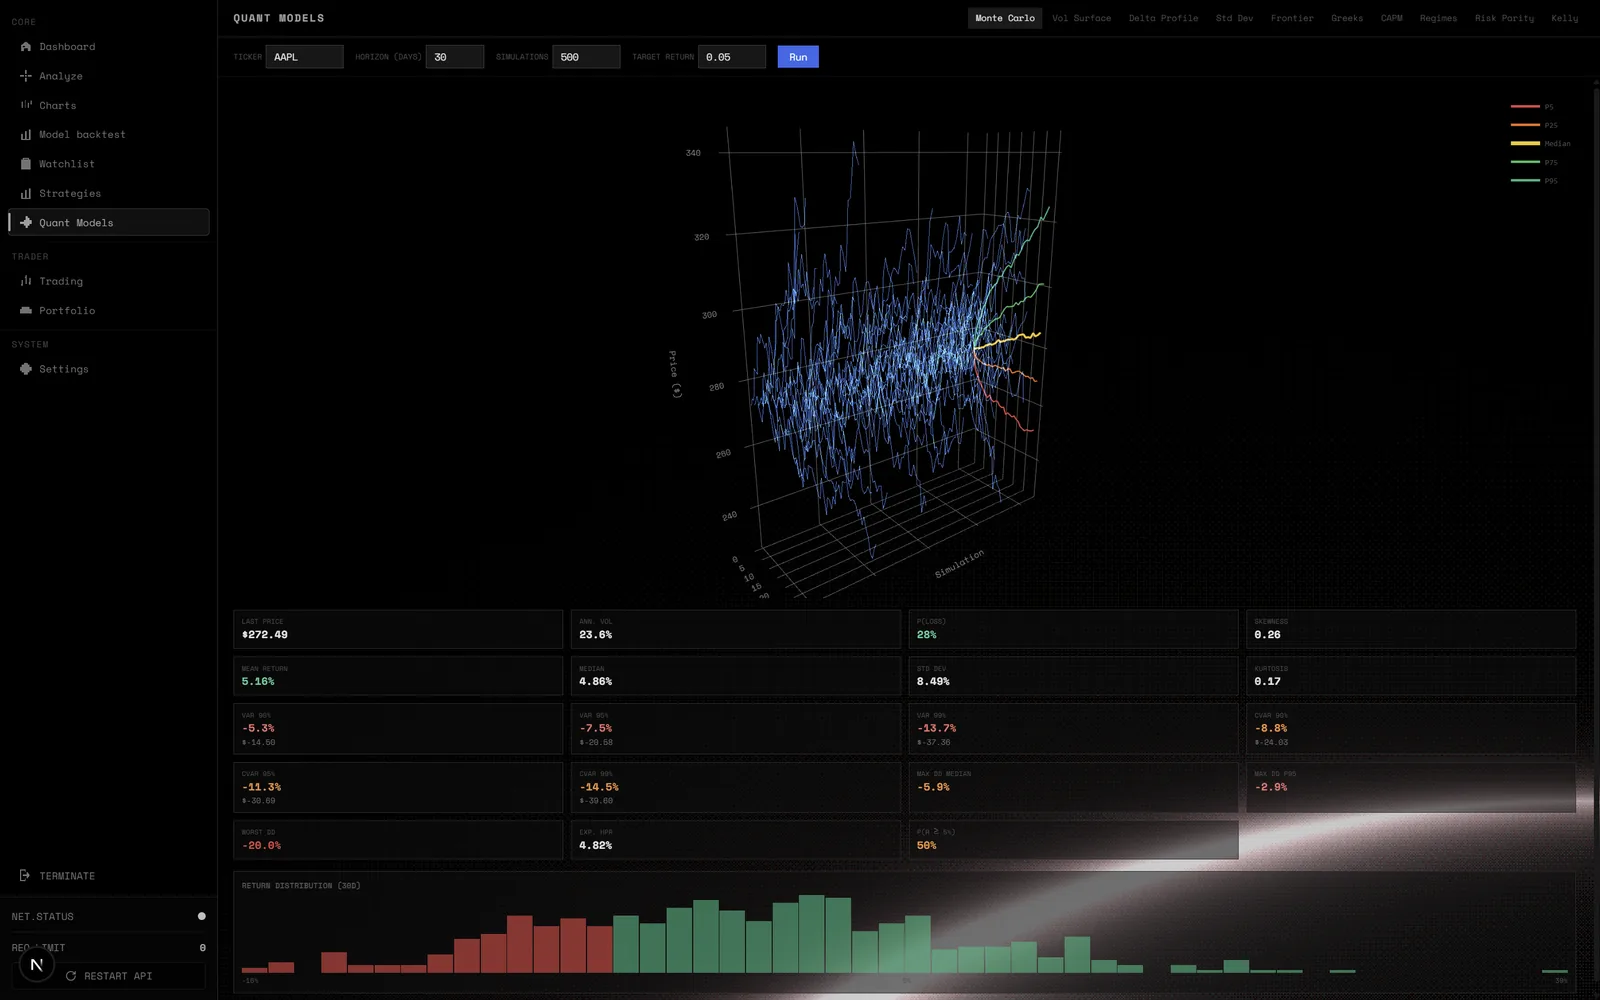Click the P25 orange legend line
Viewport: 1600px width, 1000px height.
point(1525,125)
